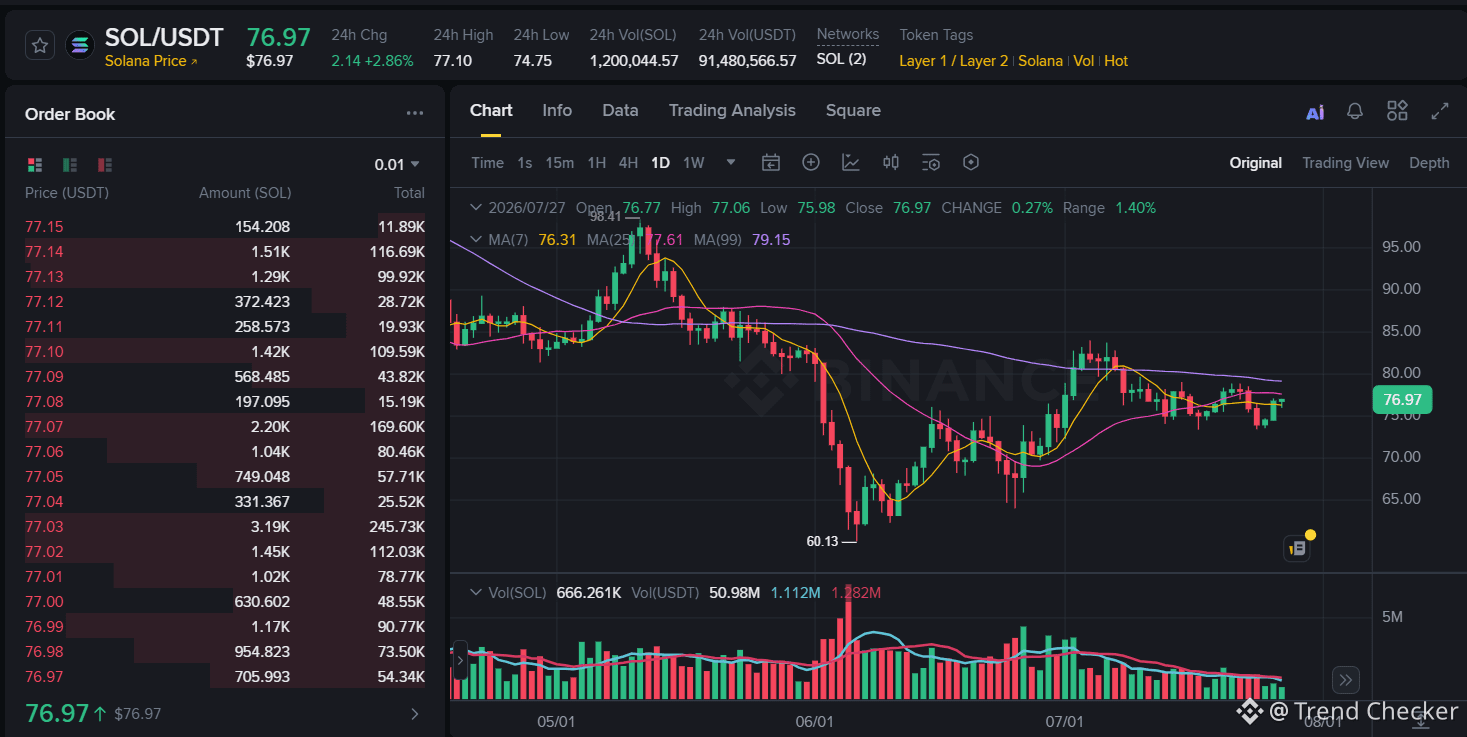Click the Amount (SOL) column header
The height and width of the screenshot is (737, 1467).
tap(245, 193)
